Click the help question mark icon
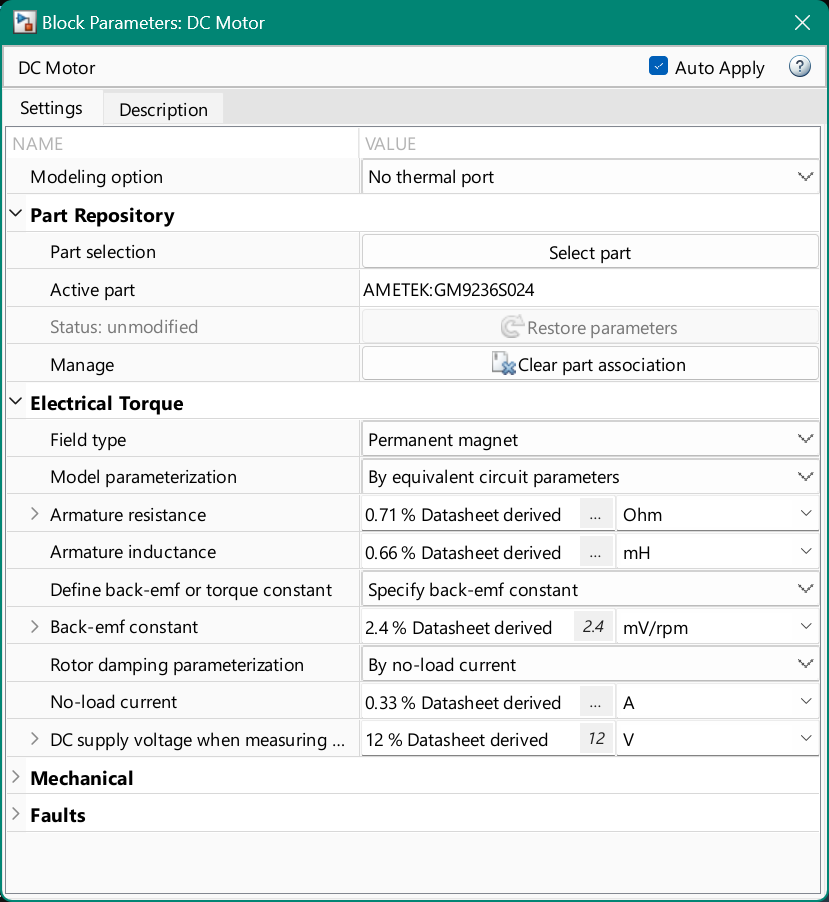The width and height of the screenshot is (829, 902). click(x=799, y=67)
